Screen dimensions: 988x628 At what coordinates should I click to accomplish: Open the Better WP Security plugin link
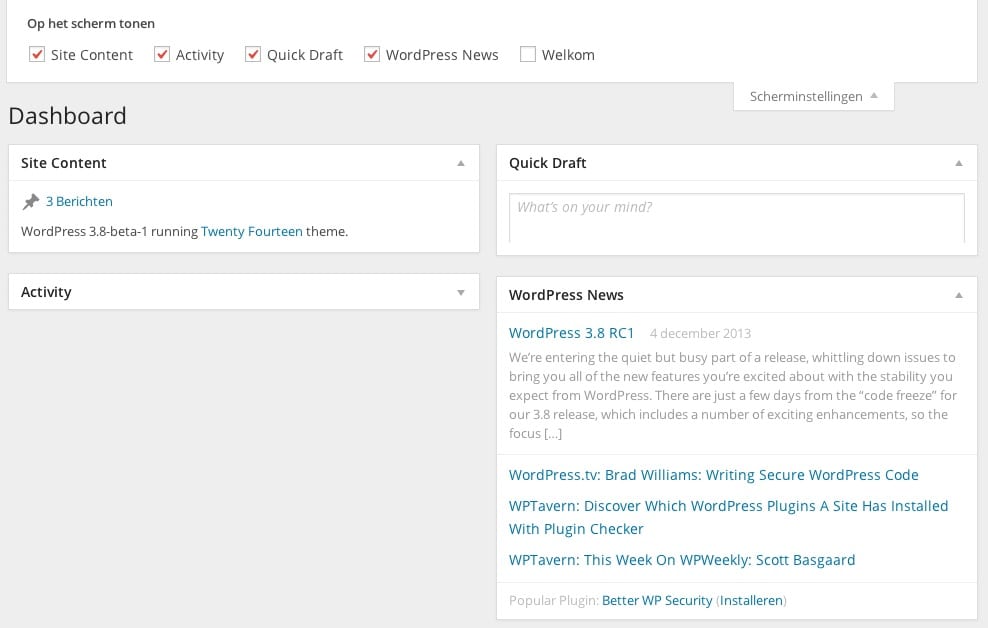pyautogui.click(x=657, y=600)
